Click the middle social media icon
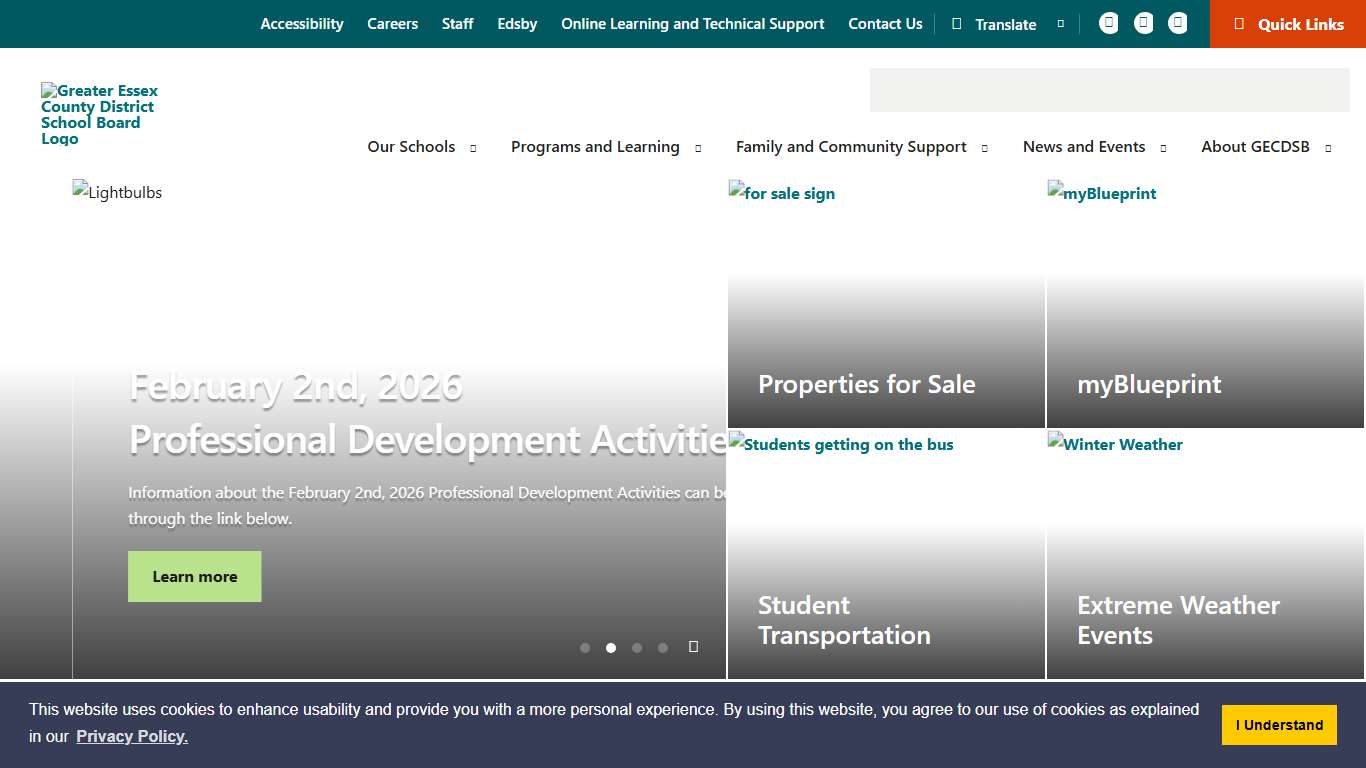Screen dimensions: 1366x768 click(1143, 22)
